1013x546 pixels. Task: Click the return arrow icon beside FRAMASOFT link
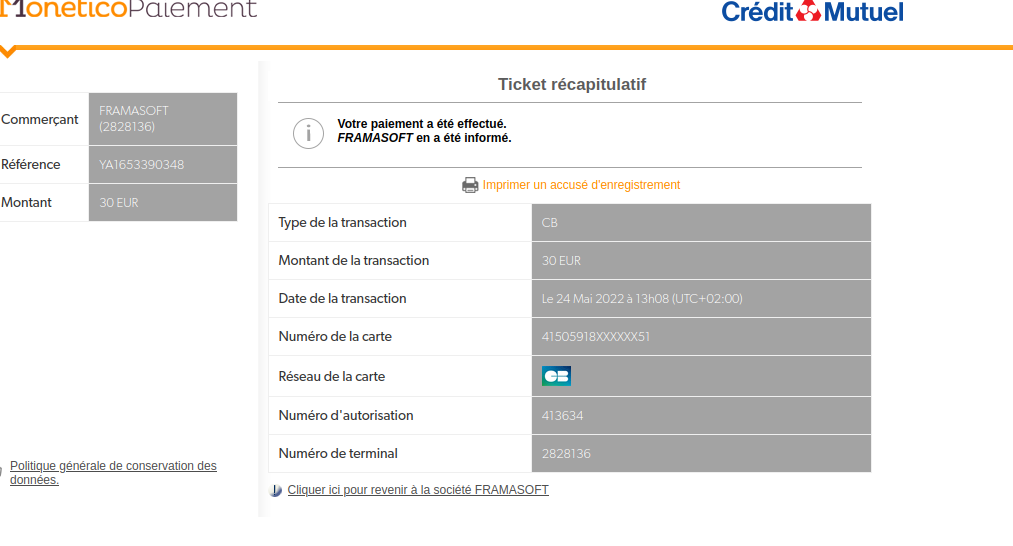pyautogui.click(x=276, y=490)
